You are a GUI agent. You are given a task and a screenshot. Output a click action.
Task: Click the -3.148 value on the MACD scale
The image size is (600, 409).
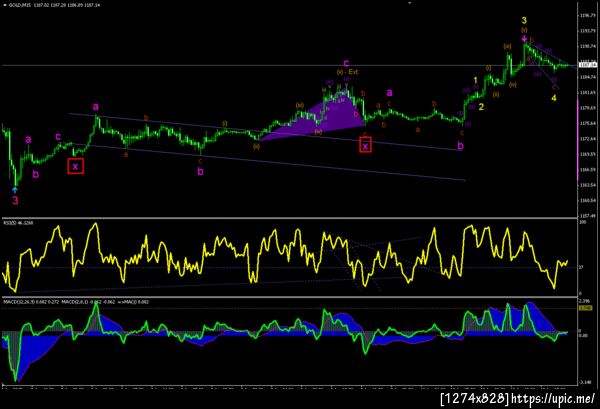pos(585,382)
